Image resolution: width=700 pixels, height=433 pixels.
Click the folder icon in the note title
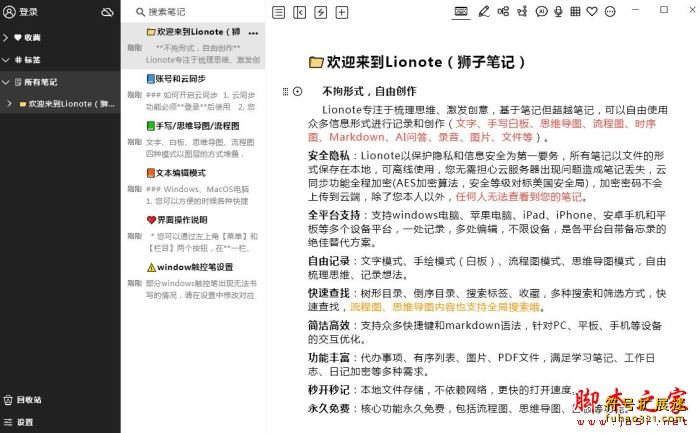(x=316, y=62)
